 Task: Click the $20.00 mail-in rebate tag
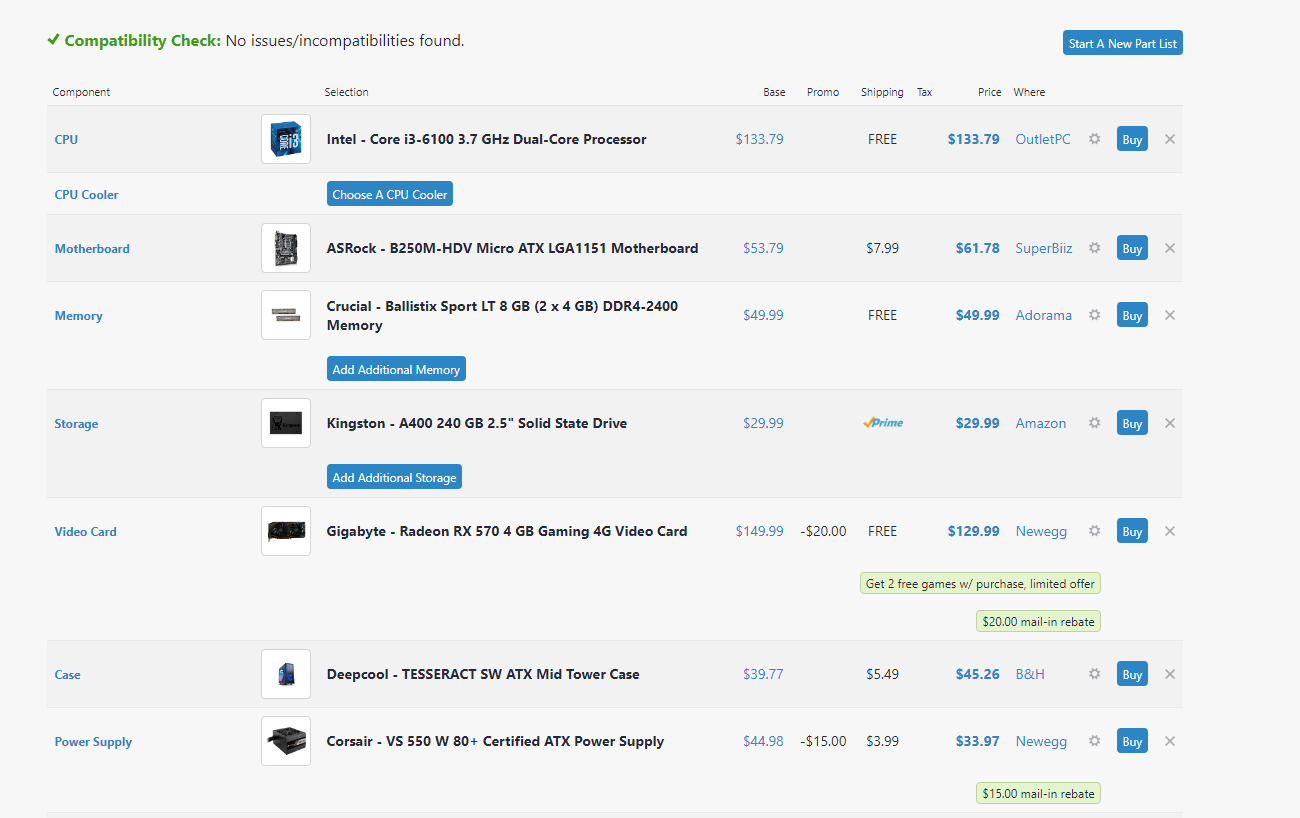click(x=1038, y=621)
